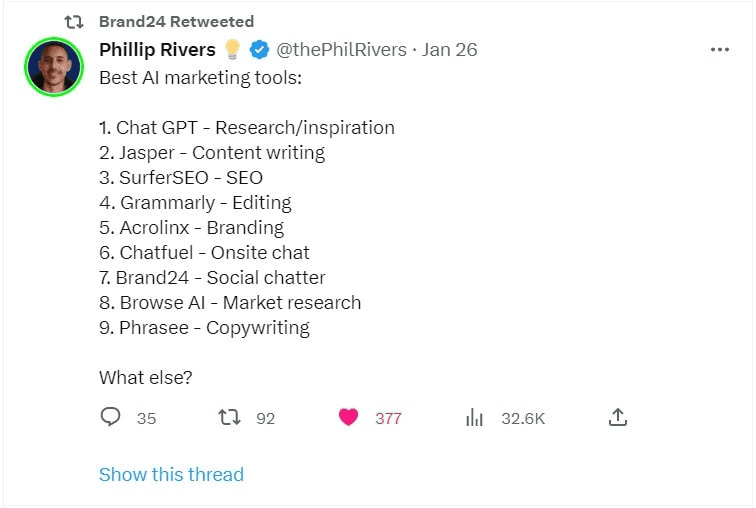Click the 32.6K views count
This screenshot has width=756, height=508.
(523, 418)
